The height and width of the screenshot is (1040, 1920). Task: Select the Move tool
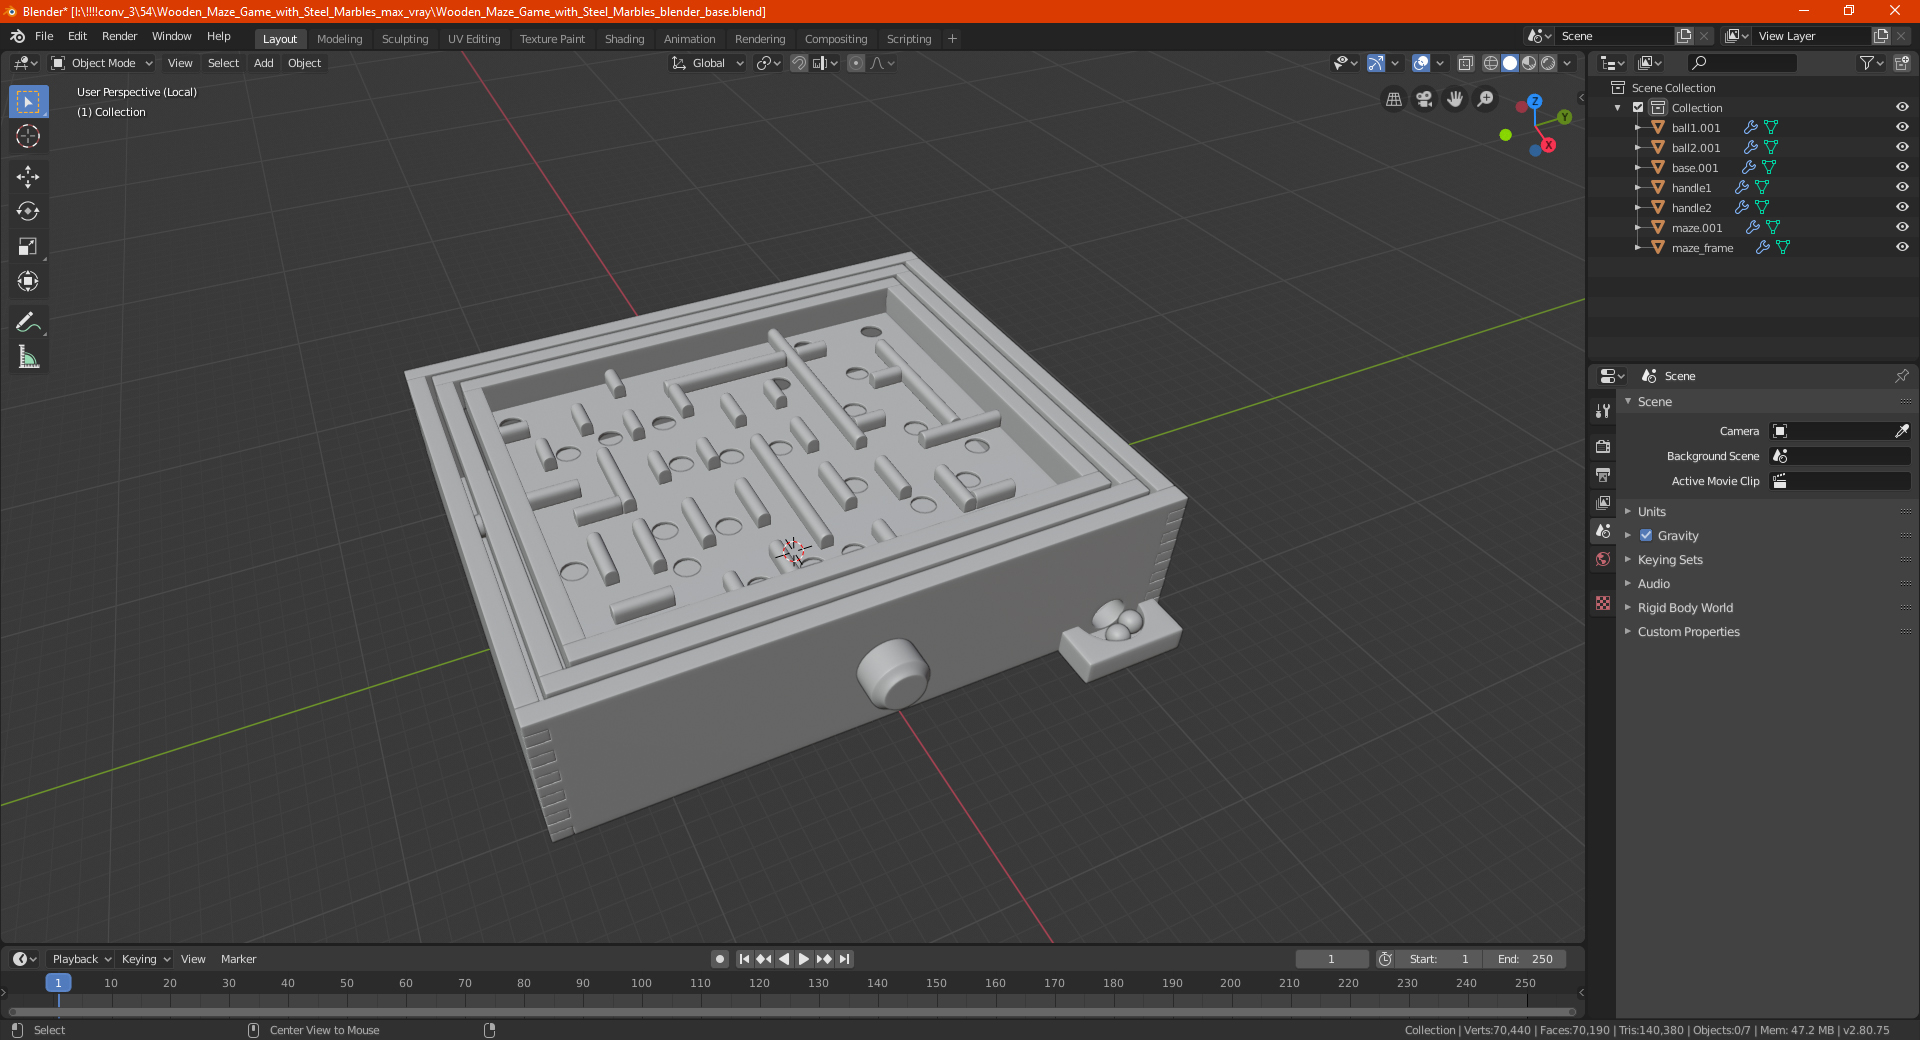pyautogui.click(x=28, y=177)
